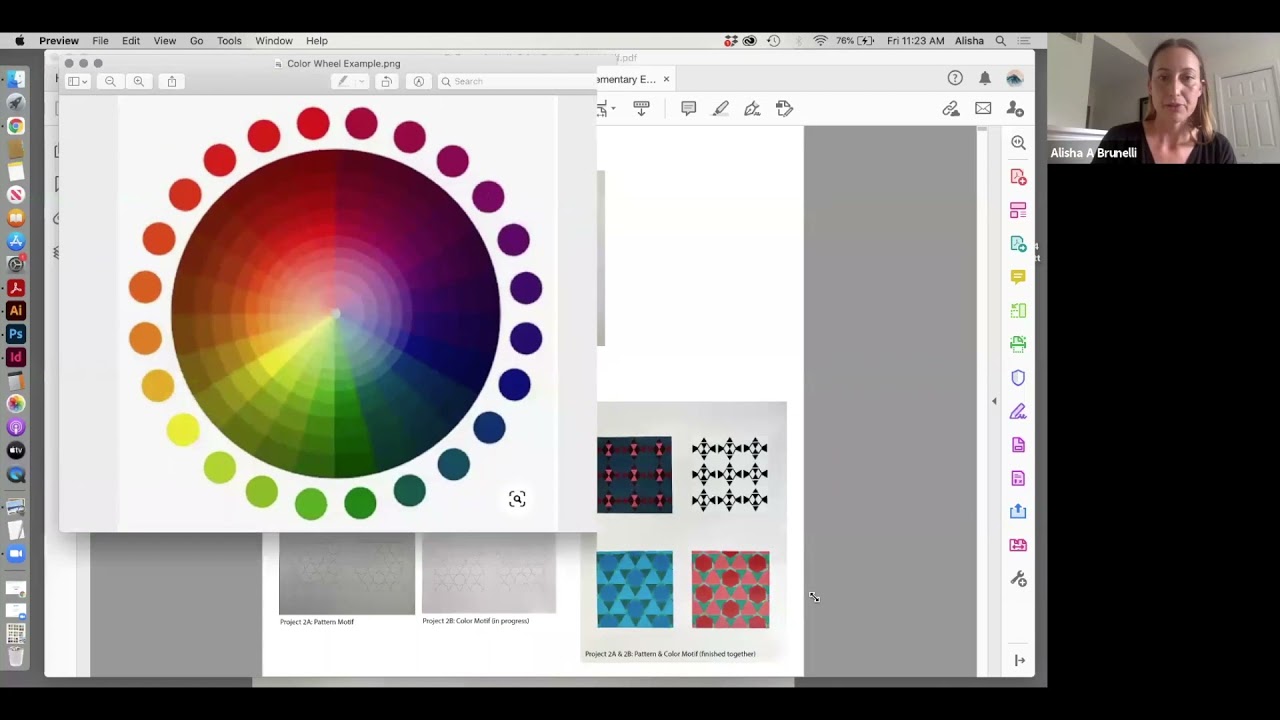The height and width of the screenshot is (720, 1280).
Task: Open search tool in Acrobat right pane
Action: tap(1018, 143)
